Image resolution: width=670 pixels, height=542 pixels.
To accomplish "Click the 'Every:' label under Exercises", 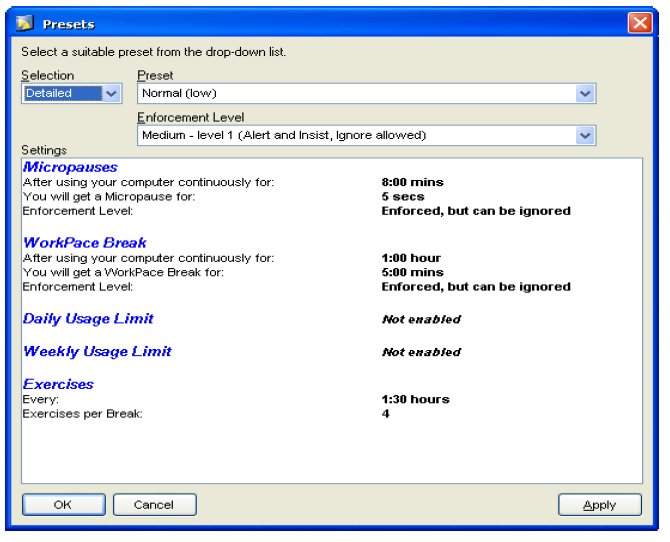I will (x=41, y=400).
